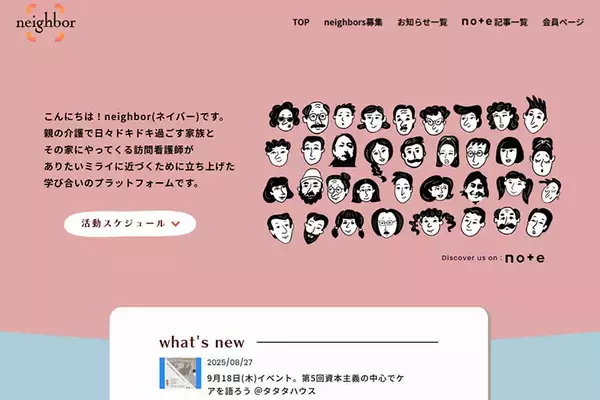Image resolution: width=600 pixels, height=400 pixels.
Task: Open the Discover us on note link
Action: [x=493, y=258]
